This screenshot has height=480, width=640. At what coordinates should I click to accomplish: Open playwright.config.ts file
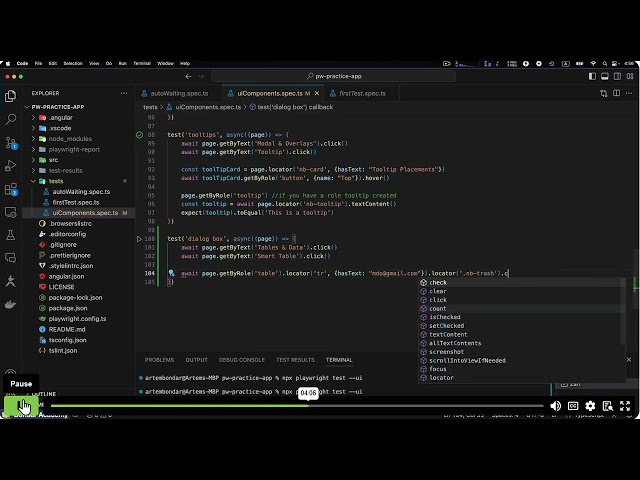click(x=77, y=319)
